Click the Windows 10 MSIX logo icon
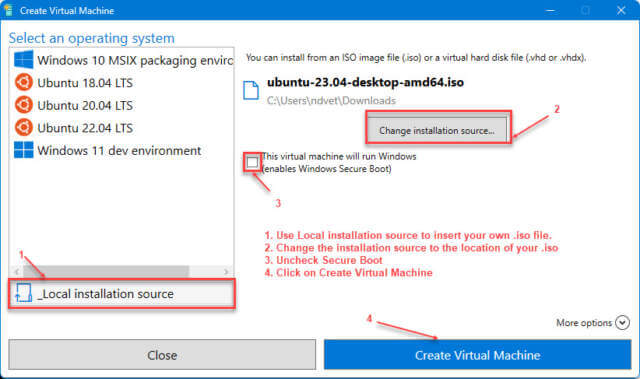The image size is (640, 379). coord(24,60)
